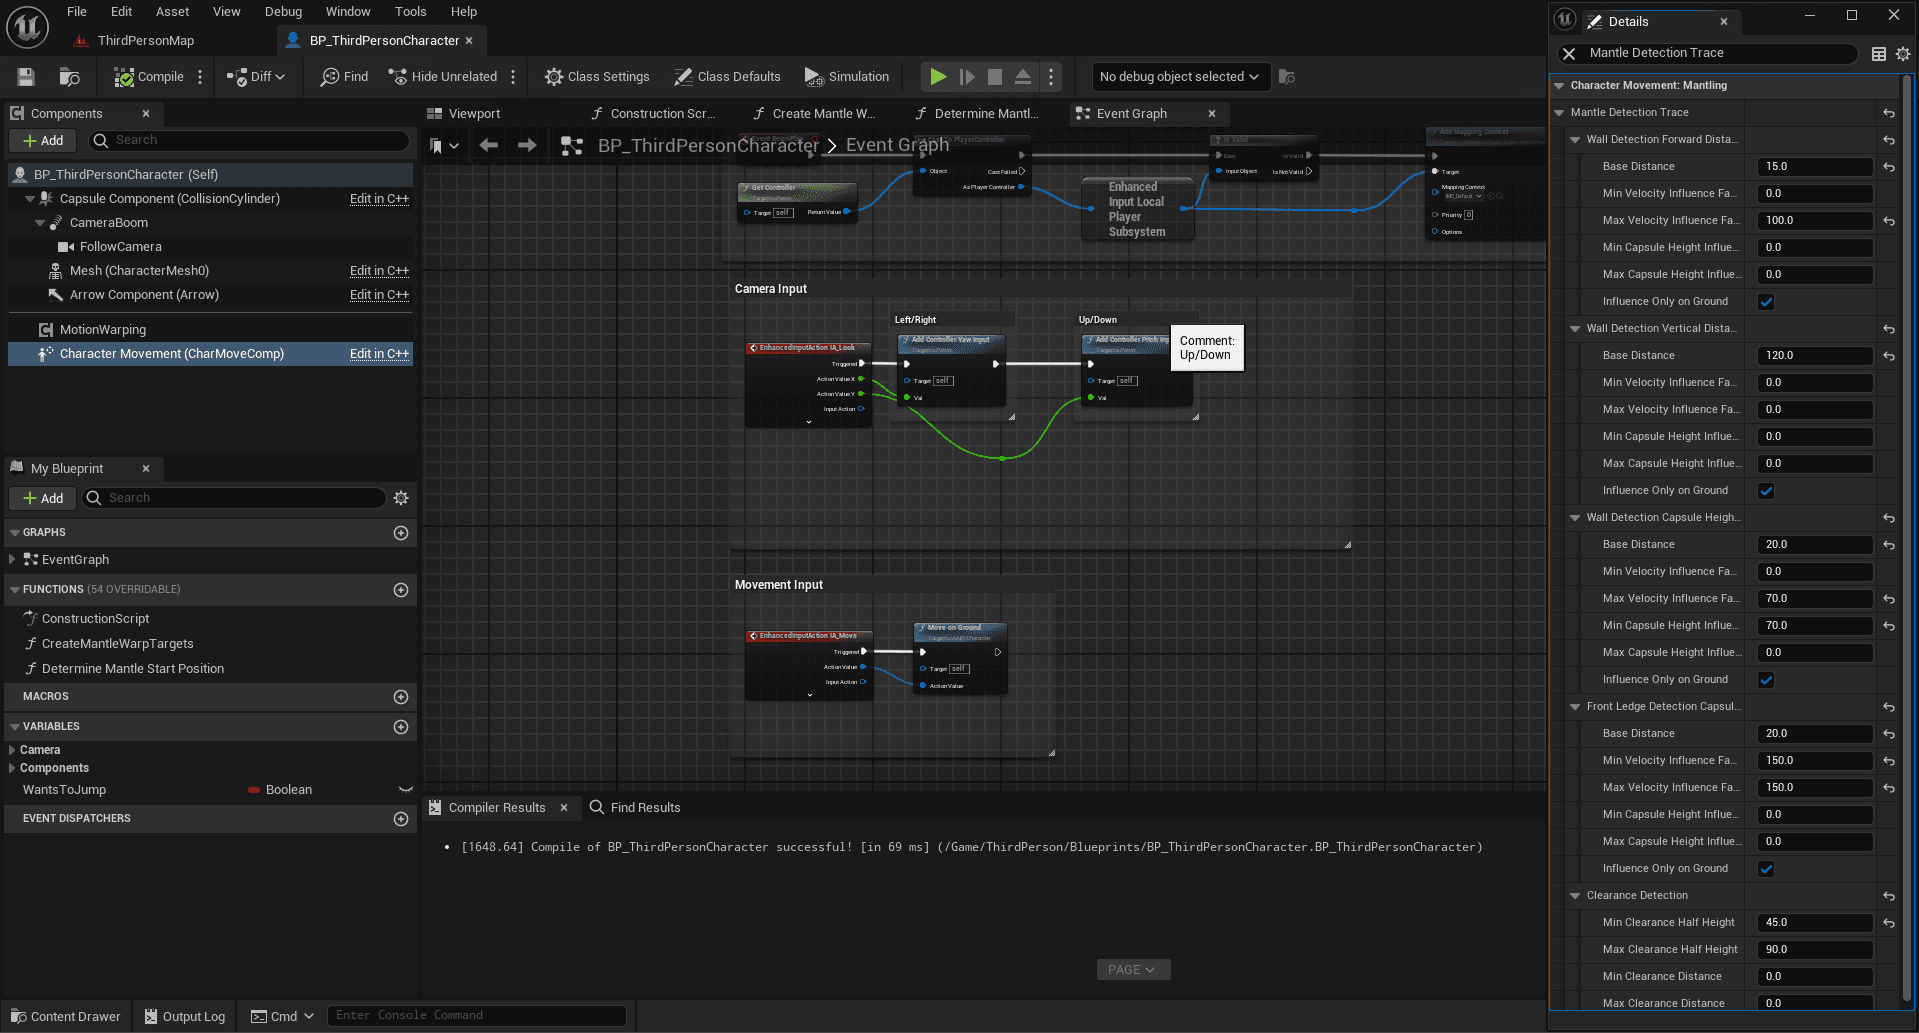This screenshot has width=1919, height=1033.
Task: Compile the blueprint
Action: pyautogui.click(x=149, y=77)
